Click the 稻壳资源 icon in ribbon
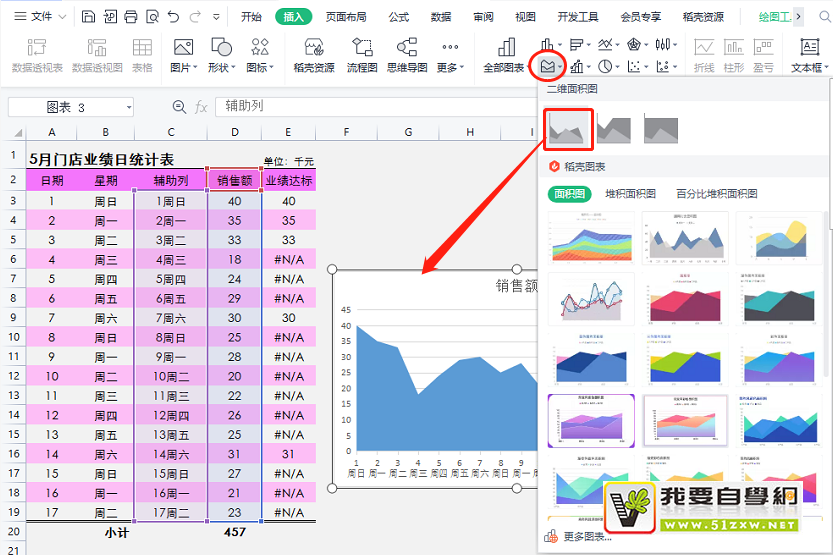 314,55
